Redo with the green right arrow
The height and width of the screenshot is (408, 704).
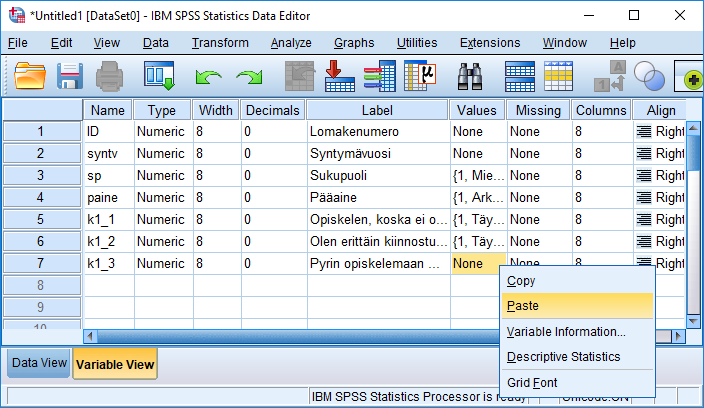pos(249,77)
